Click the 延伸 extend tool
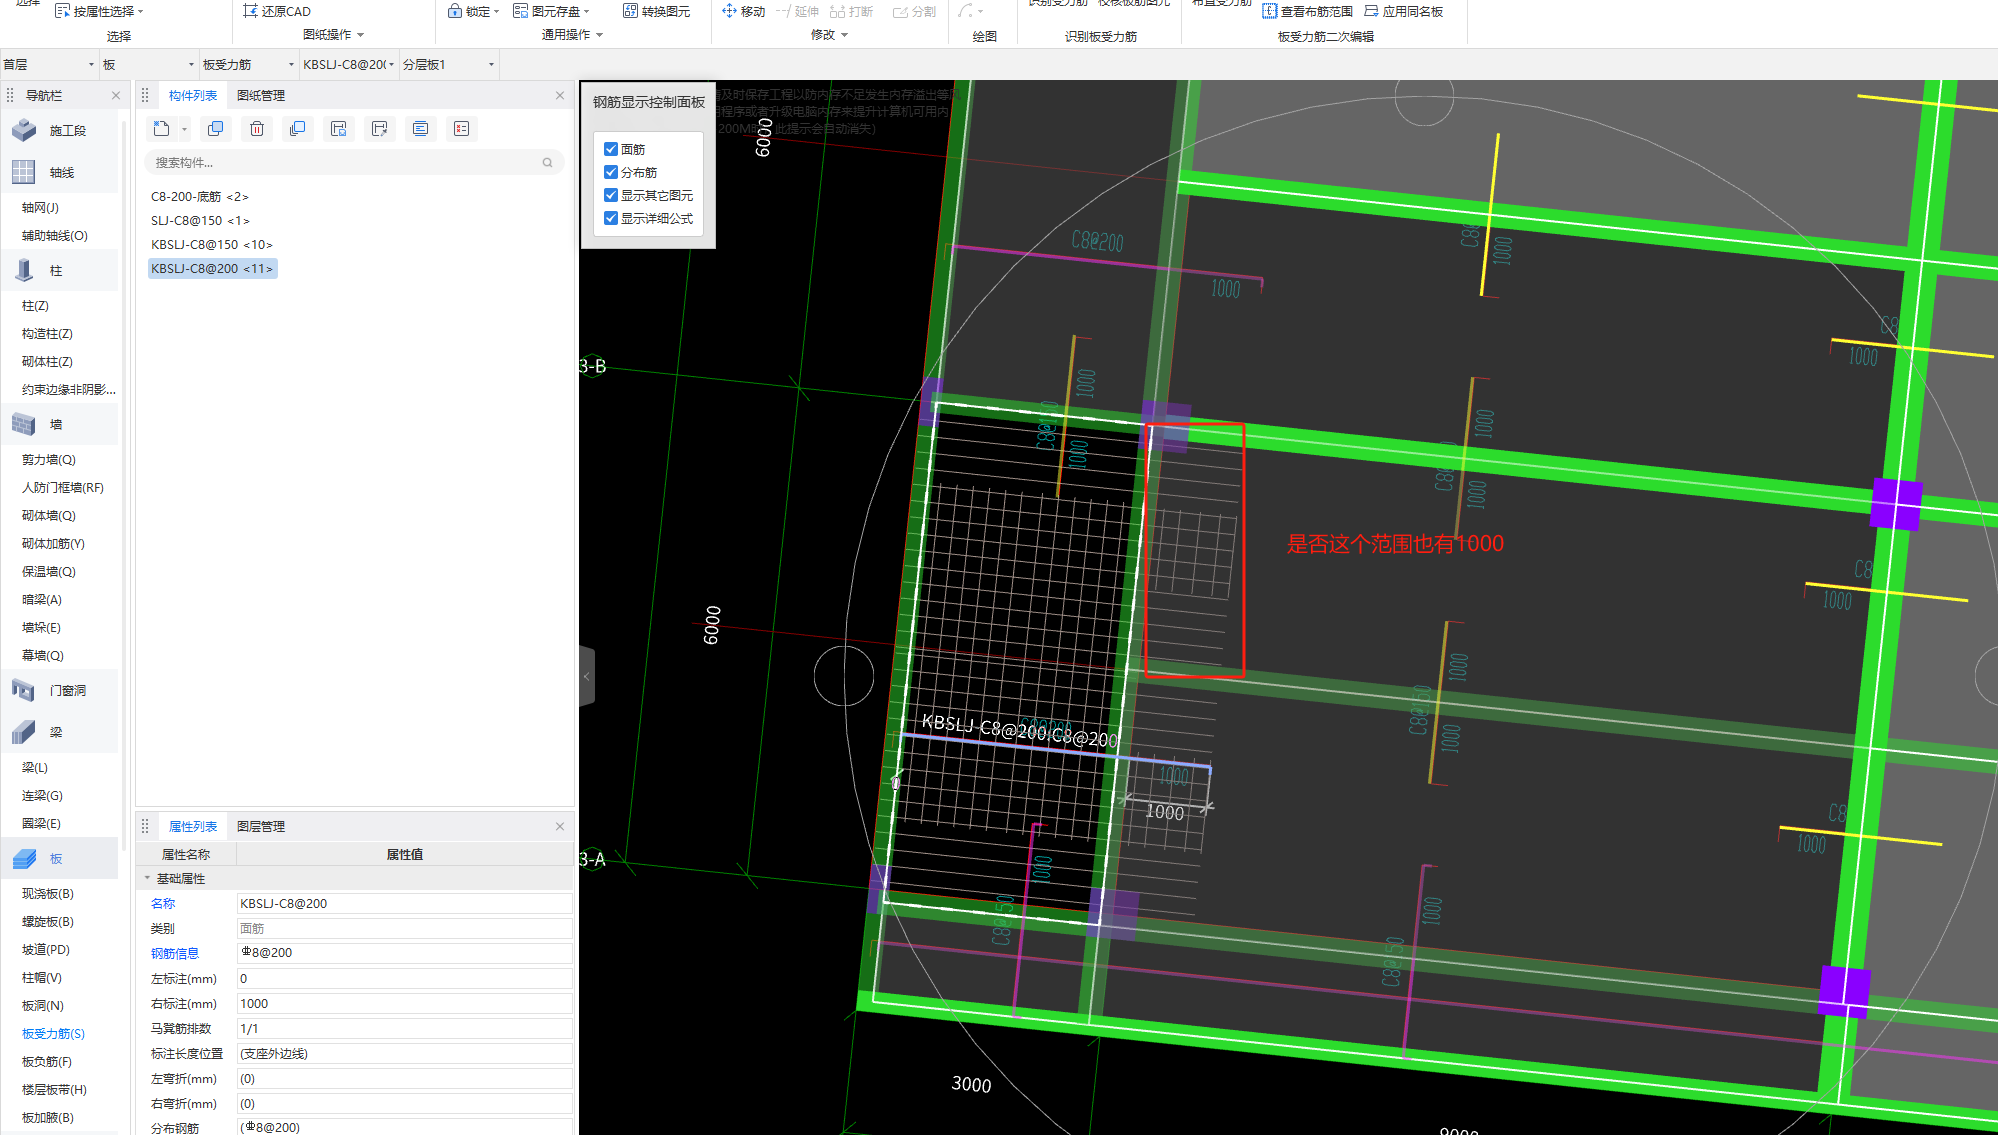1998x1135 pixels. (797, 11)
